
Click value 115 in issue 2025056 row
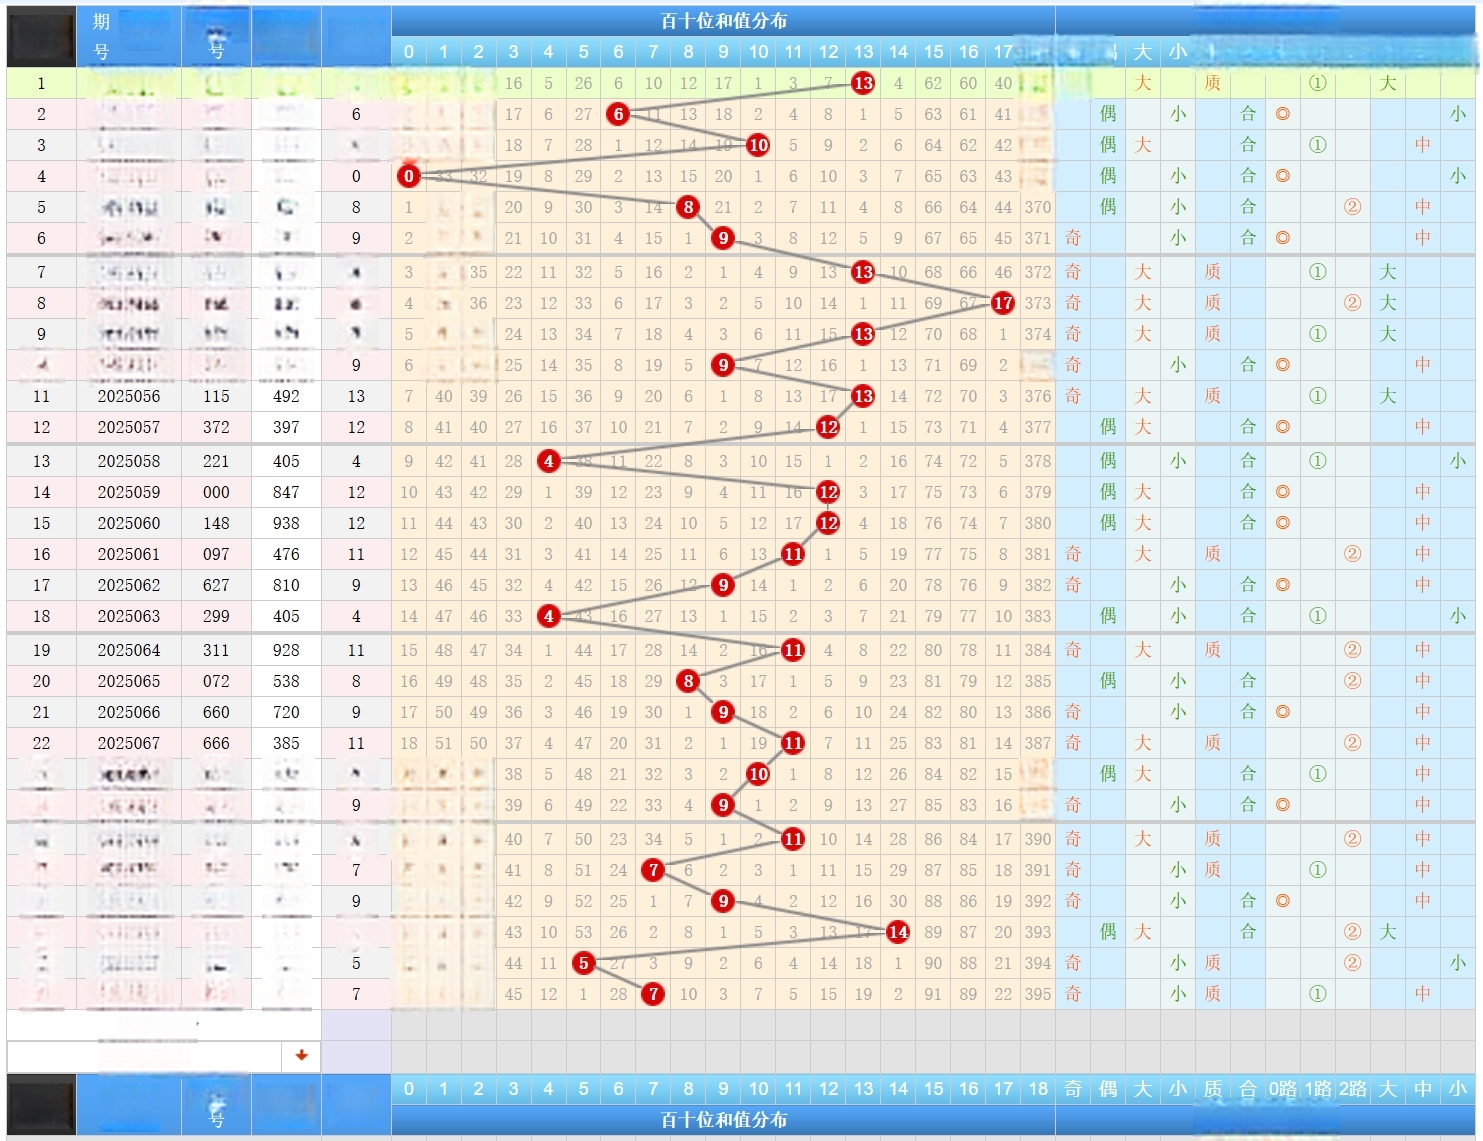(216, 396)
